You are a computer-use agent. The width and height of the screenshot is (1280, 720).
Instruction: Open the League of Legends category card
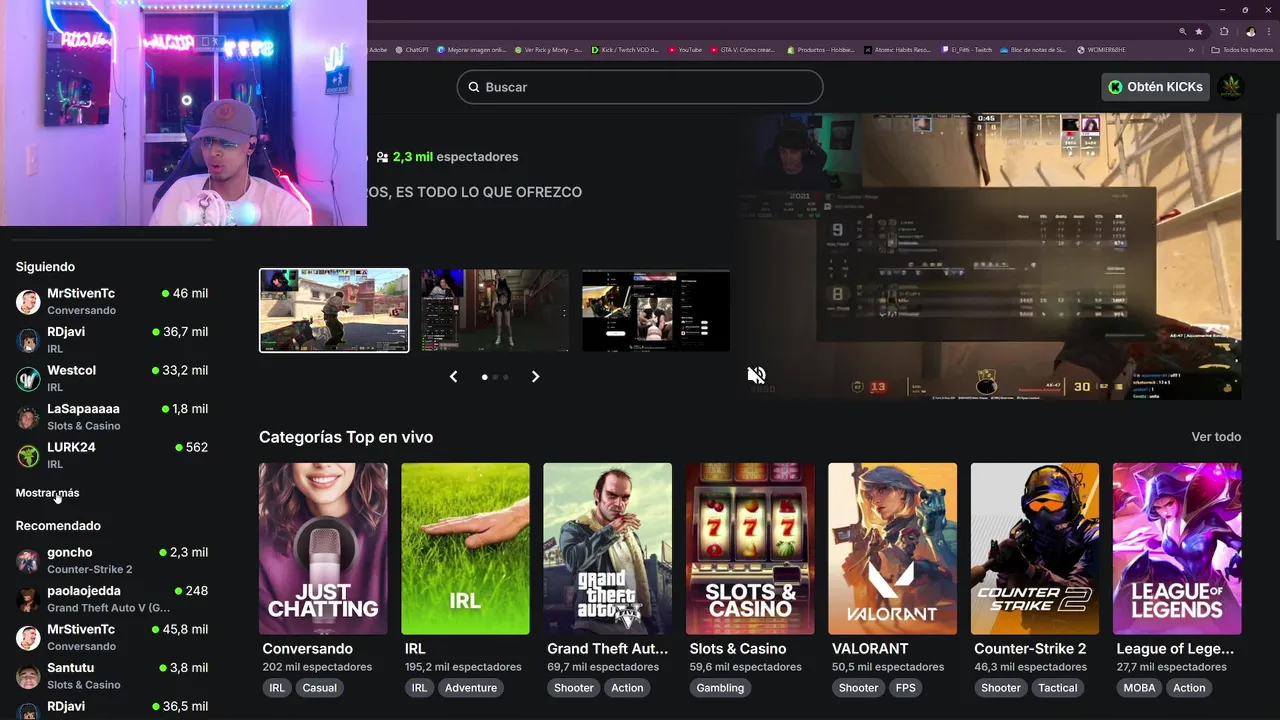(x=1177, y=548)
